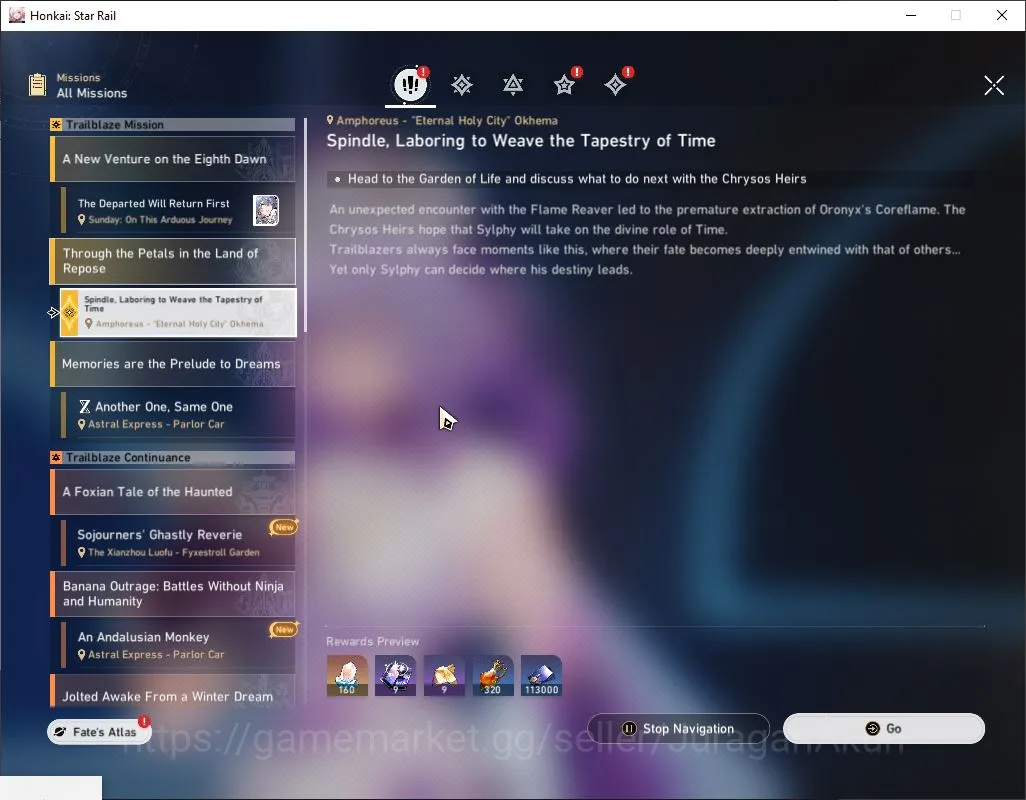This screenshot has height=800, width=1026.
Task: Select 'An Andalusian Monkey' mission
Action: [178, 645]
